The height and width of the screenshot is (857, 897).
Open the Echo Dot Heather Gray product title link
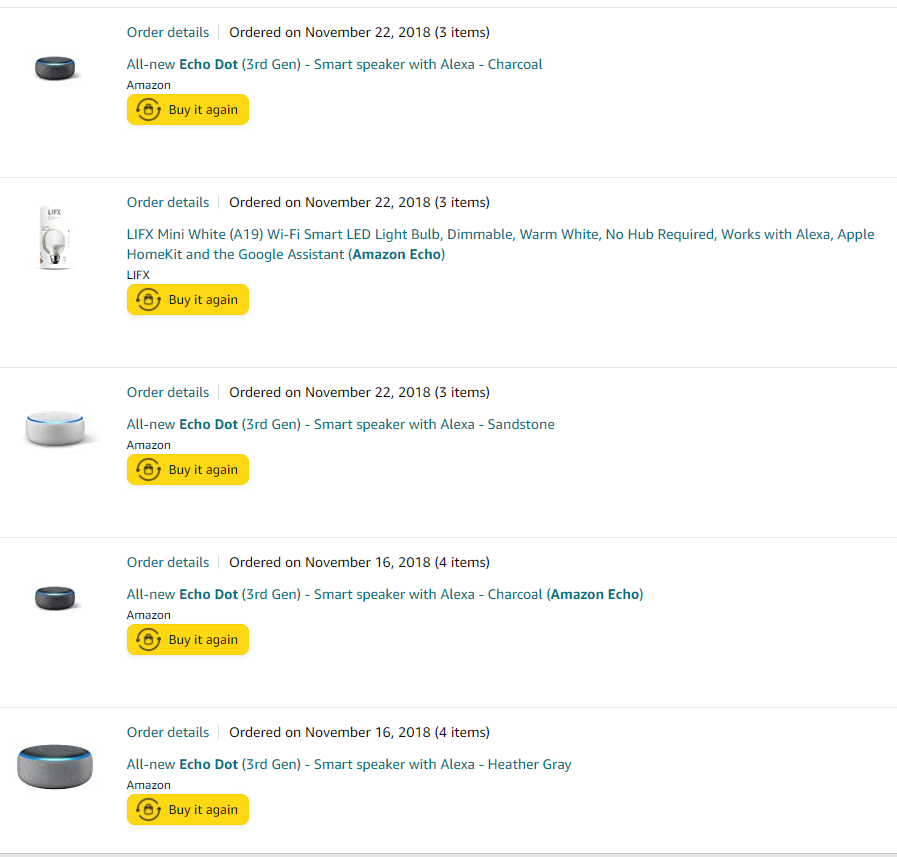349,764
